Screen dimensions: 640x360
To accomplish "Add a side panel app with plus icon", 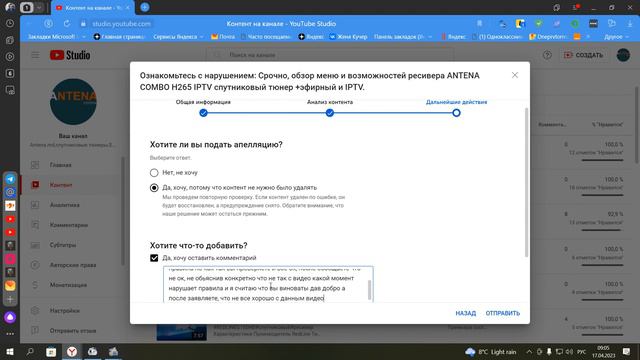I will coord(10,299).
